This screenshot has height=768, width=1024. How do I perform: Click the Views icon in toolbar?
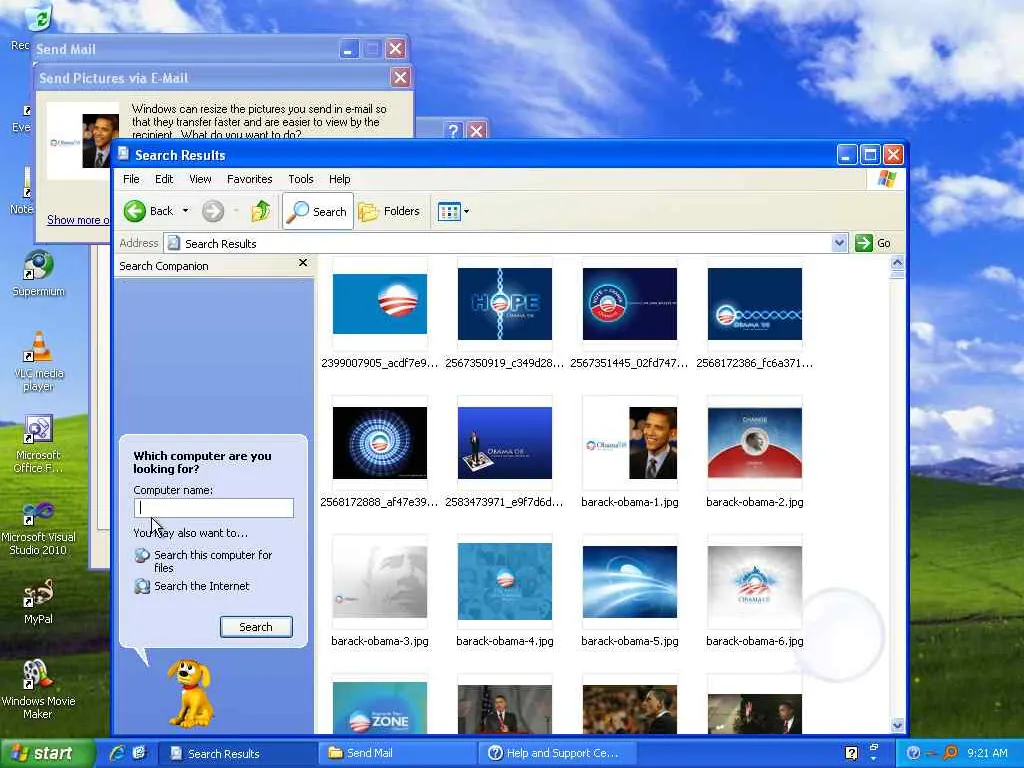[449, 212]
